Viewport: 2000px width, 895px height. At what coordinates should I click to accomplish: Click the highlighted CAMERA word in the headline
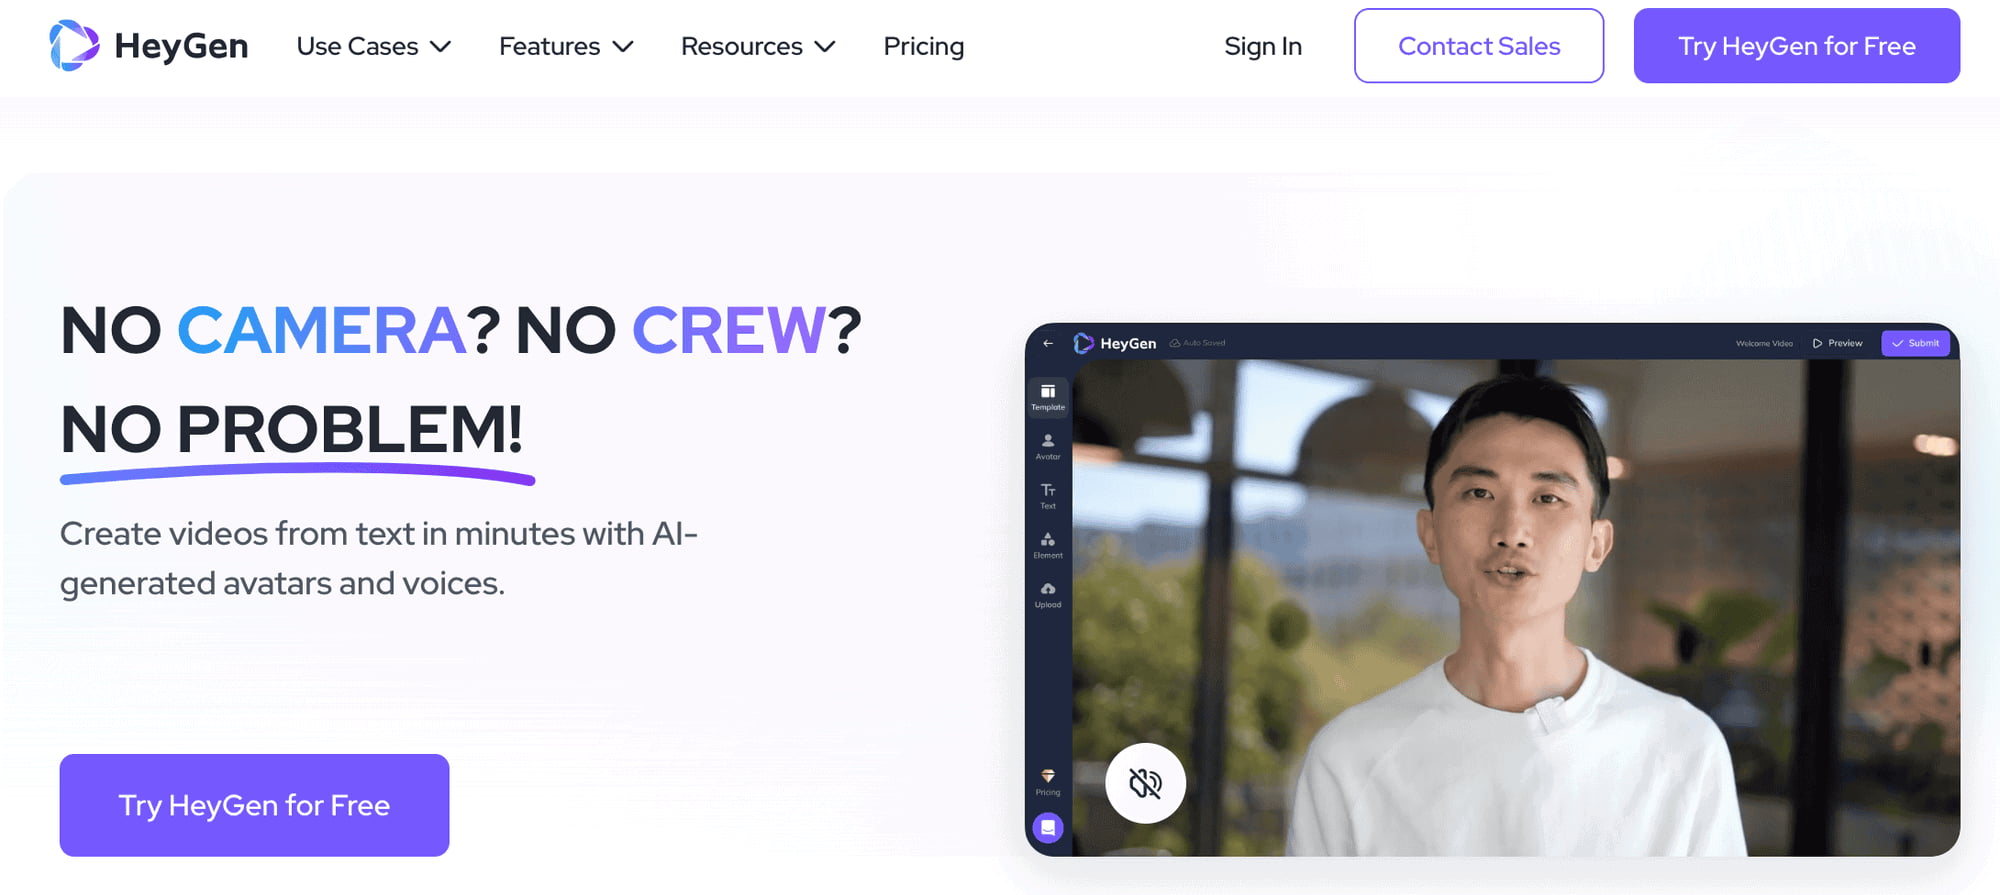(x=321, y=330)
